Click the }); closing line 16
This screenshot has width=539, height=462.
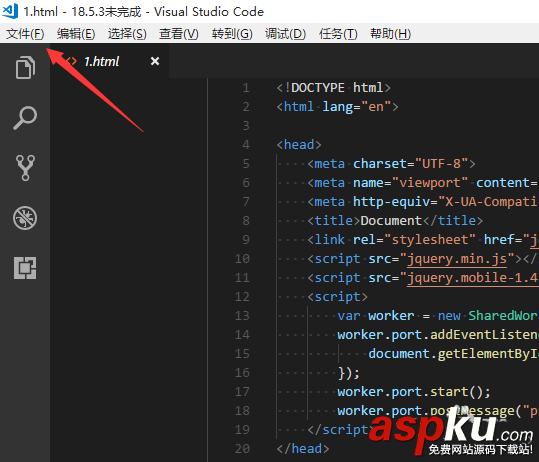(x=349, y=373)
